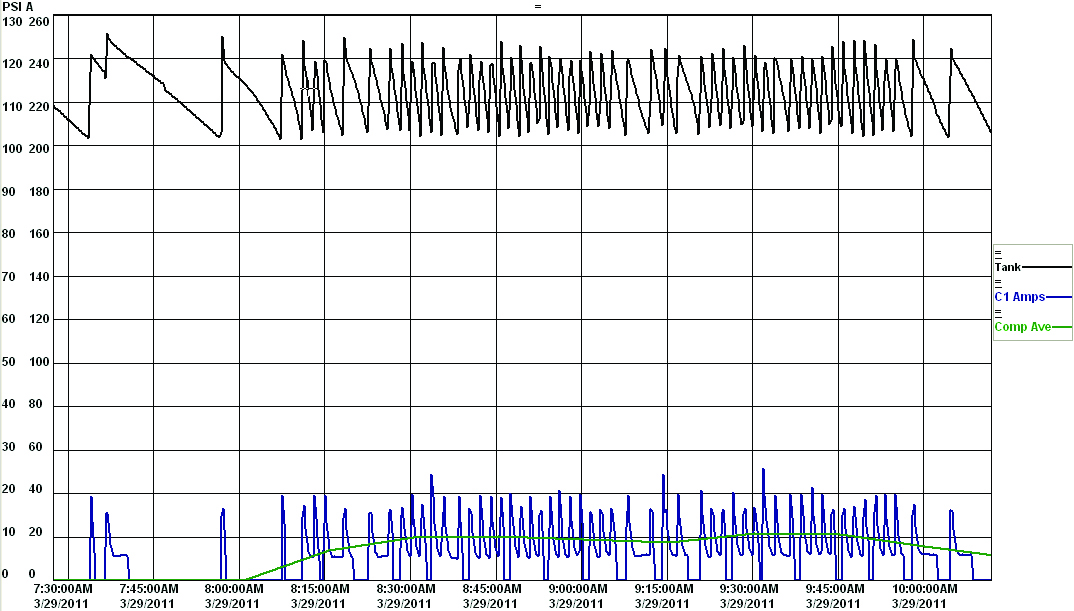Click the 110 220 y-axis label
This screenshot has width=1074, height=611.
(26, 107)
